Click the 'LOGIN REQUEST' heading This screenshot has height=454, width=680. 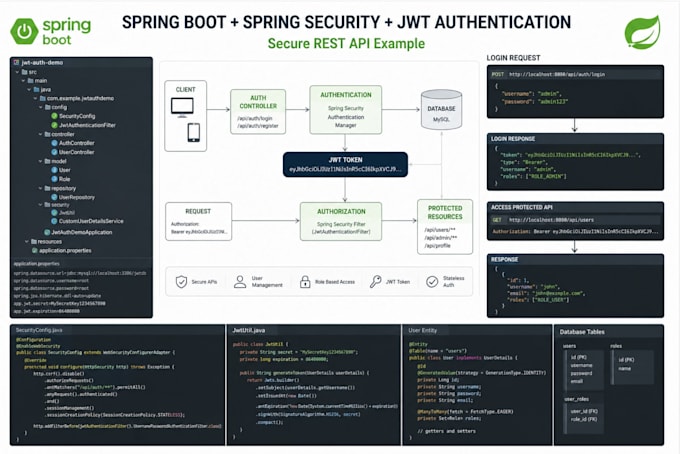point(513,58)
